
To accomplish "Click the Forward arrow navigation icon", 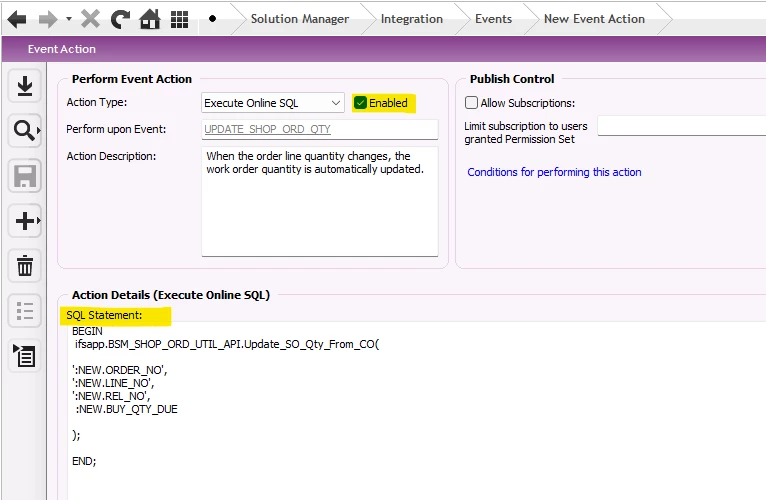I will (48, 20).
